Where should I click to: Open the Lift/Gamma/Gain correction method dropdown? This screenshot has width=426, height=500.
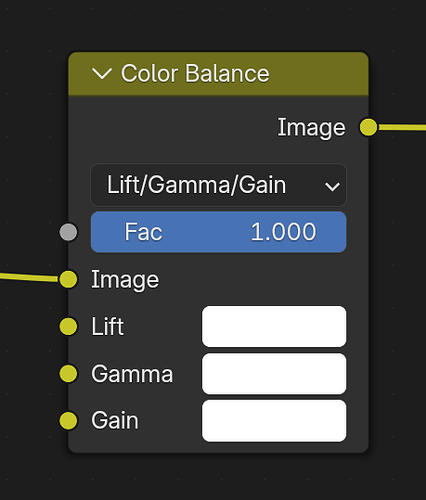(218, 185)
